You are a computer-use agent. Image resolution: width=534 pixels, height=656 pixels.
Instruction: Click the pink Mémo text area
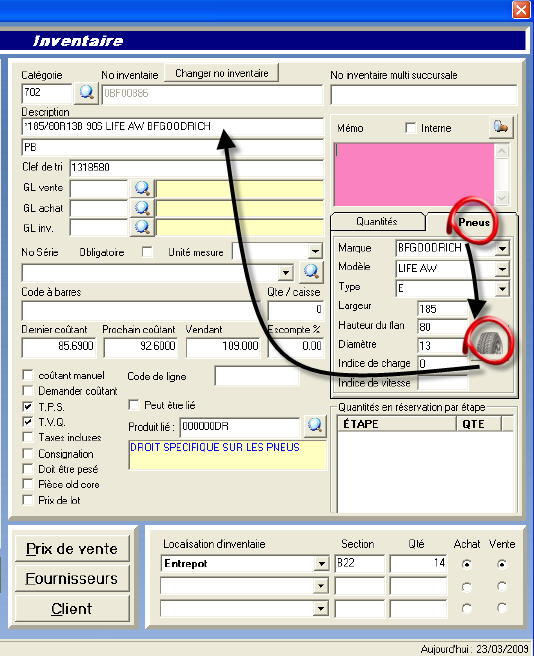click(x=414, y=174)
